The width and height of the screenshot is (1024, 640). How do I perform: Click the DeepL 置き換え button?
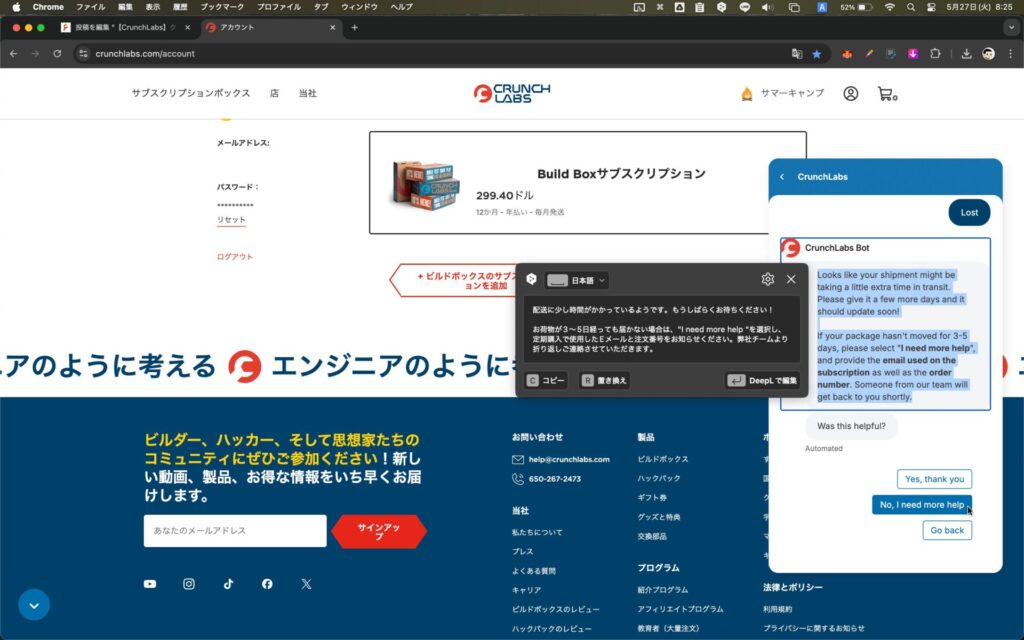[604, 380]
